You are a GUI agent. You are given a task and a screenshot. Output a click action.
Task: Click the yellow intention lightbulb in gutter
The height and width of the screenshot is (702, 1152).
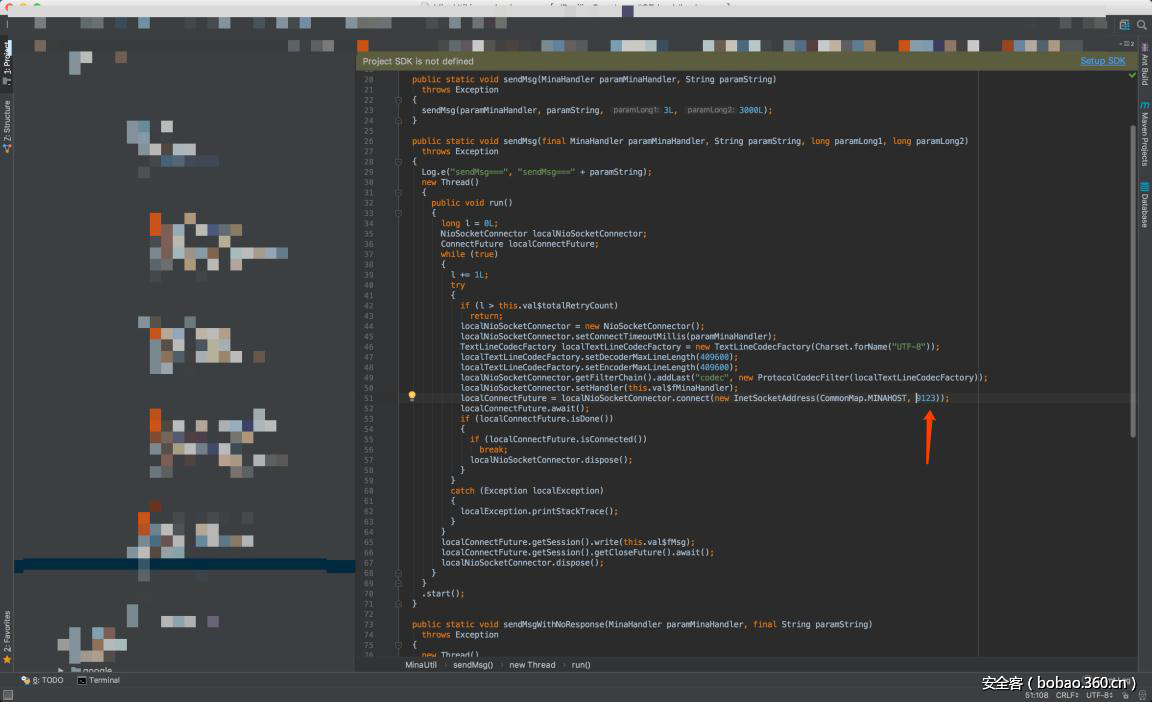(x=411, y=397)
